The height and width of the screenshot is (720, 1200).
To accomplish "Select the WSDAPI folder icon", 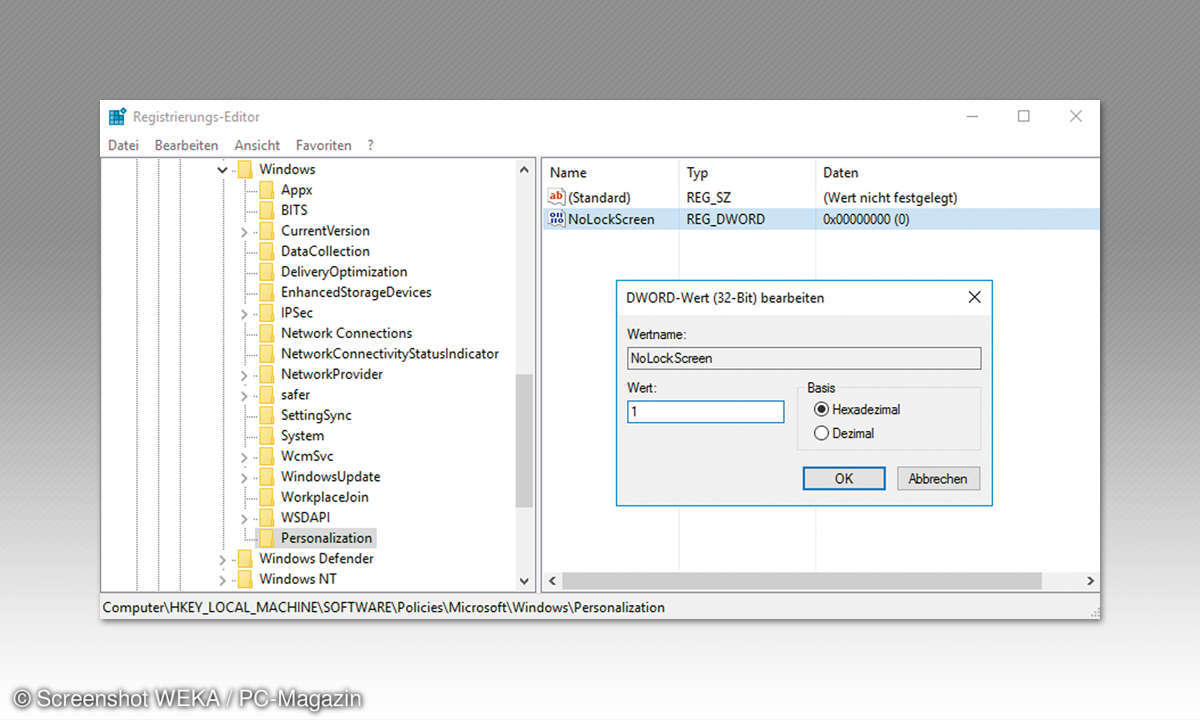I will [x=266, y=518].
